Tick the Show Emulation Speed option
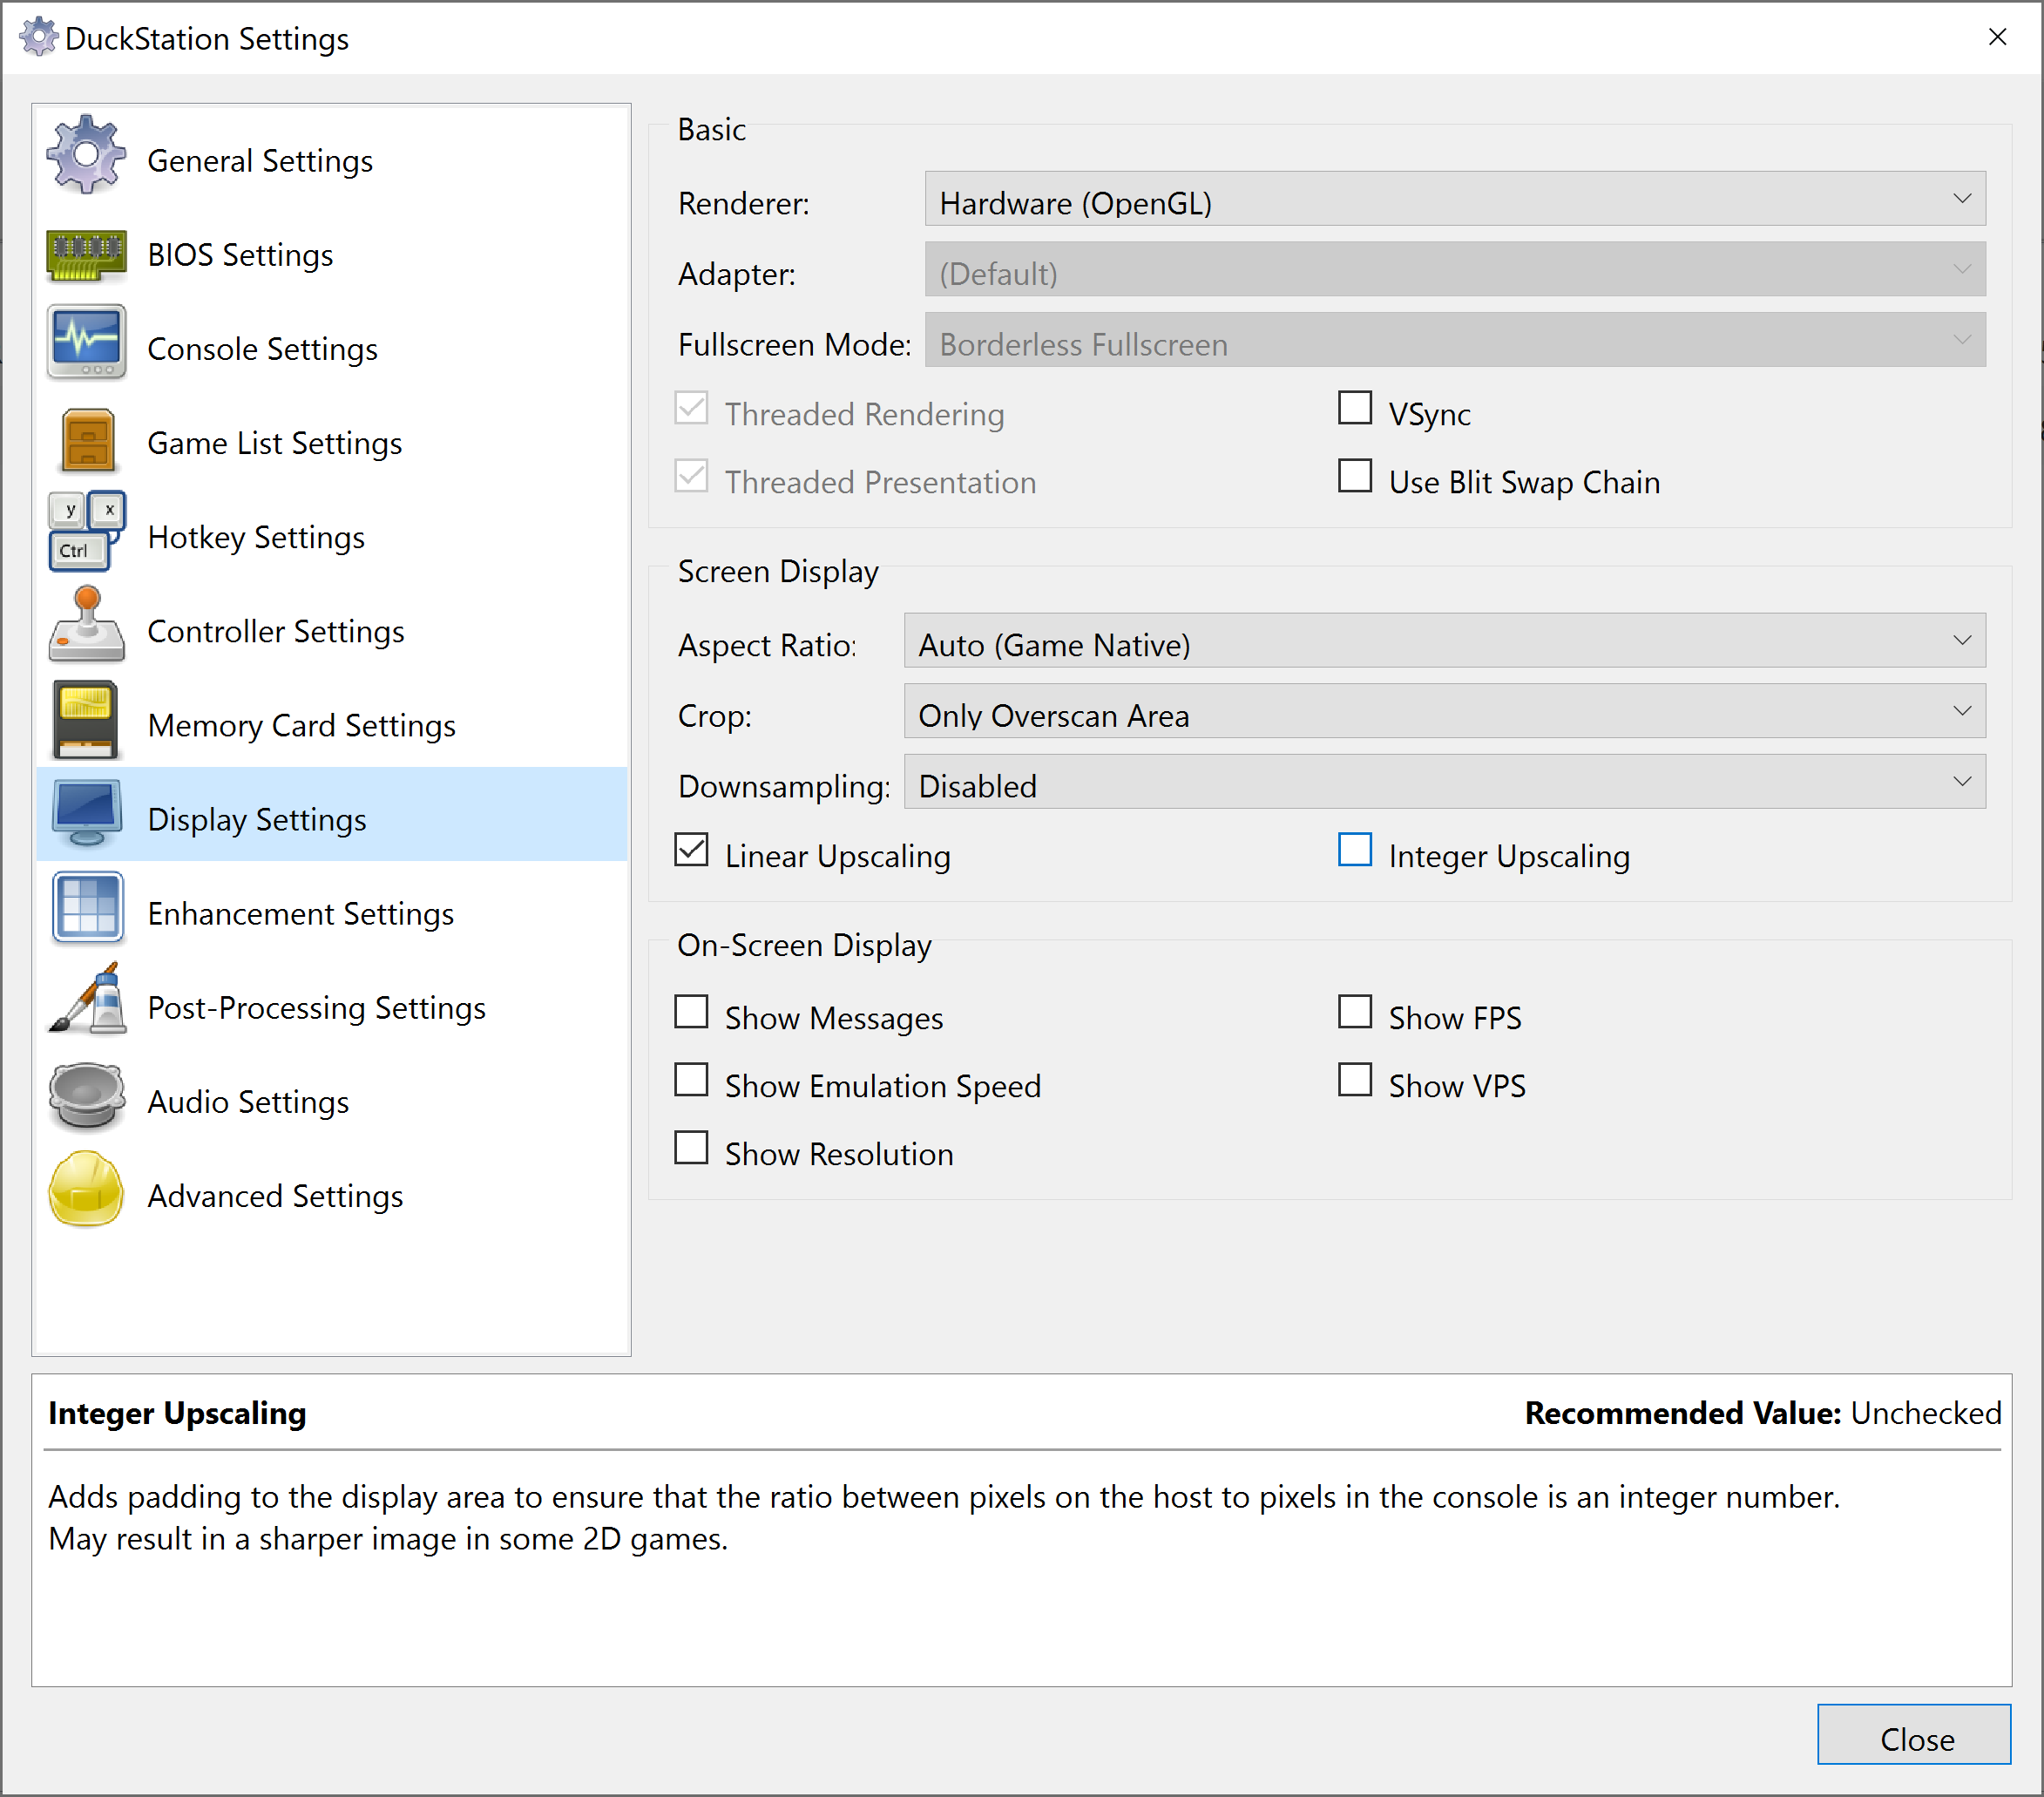The height and width of the screenshot is (1797, 2044). (691, 1080)
